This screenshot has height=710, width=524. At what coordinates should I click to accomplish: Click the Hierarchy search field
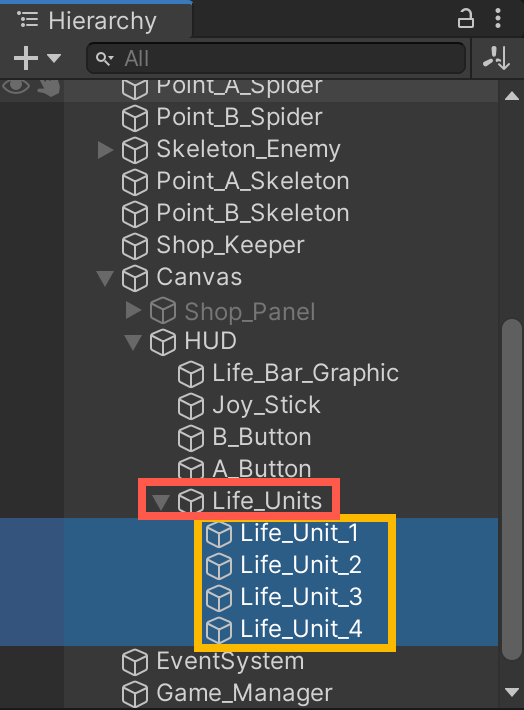[x=276, y=58]
